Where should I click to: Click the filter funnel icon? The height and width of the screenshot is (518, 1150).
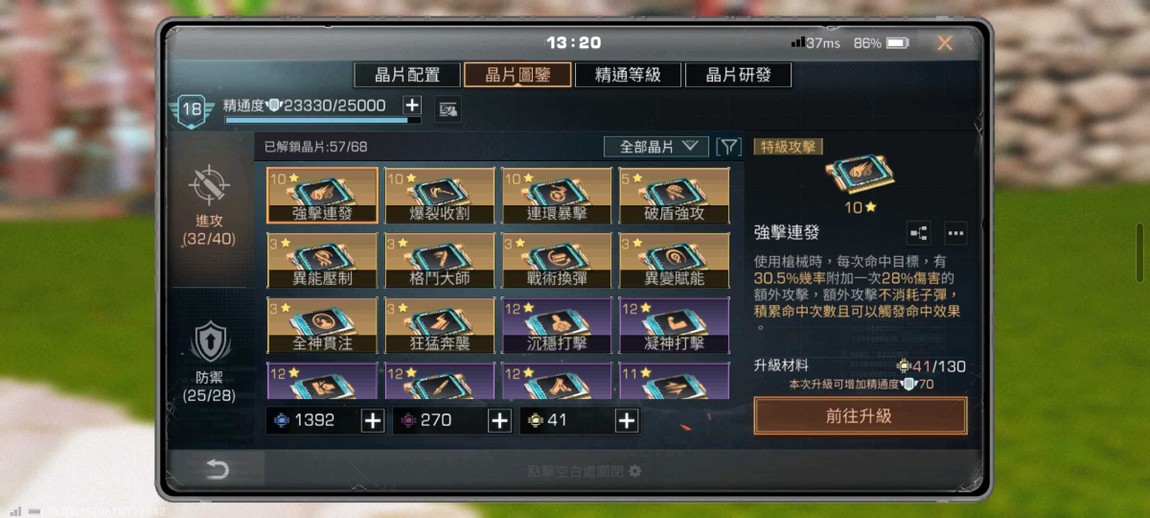728,147
